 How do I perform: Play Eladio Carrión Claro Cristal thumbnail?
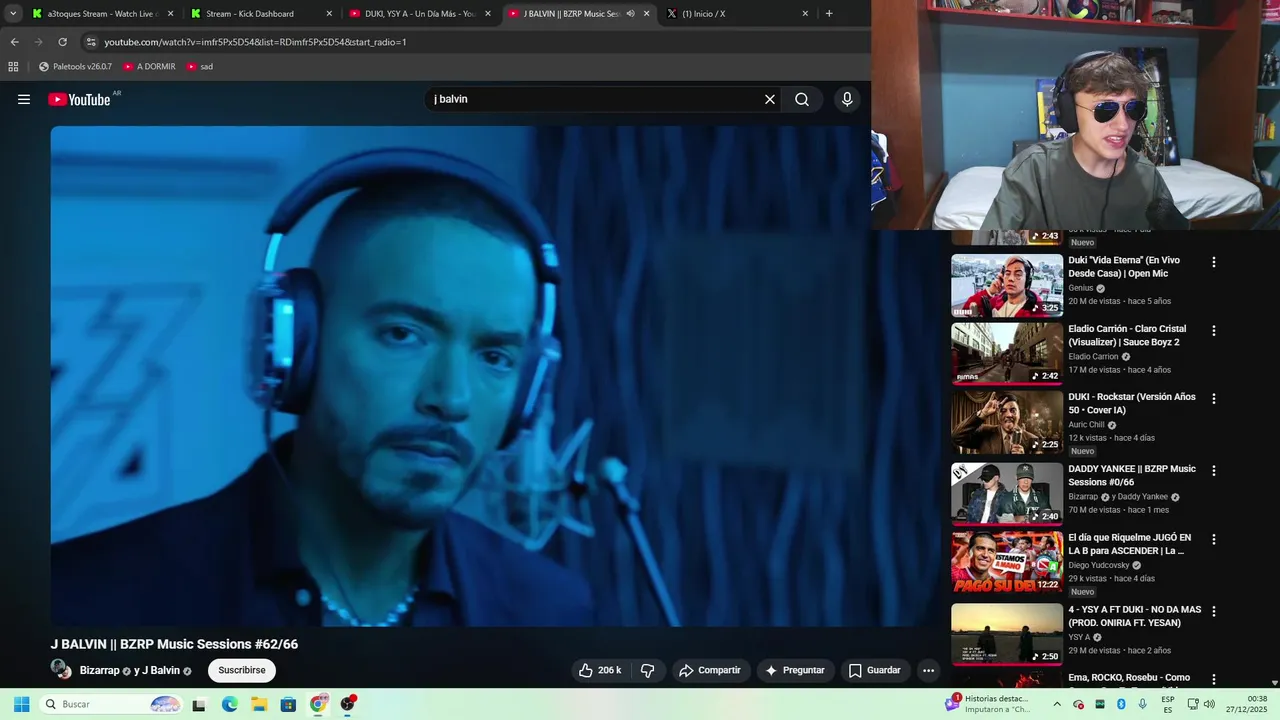pyautogui.click(x=1007, y=353)
